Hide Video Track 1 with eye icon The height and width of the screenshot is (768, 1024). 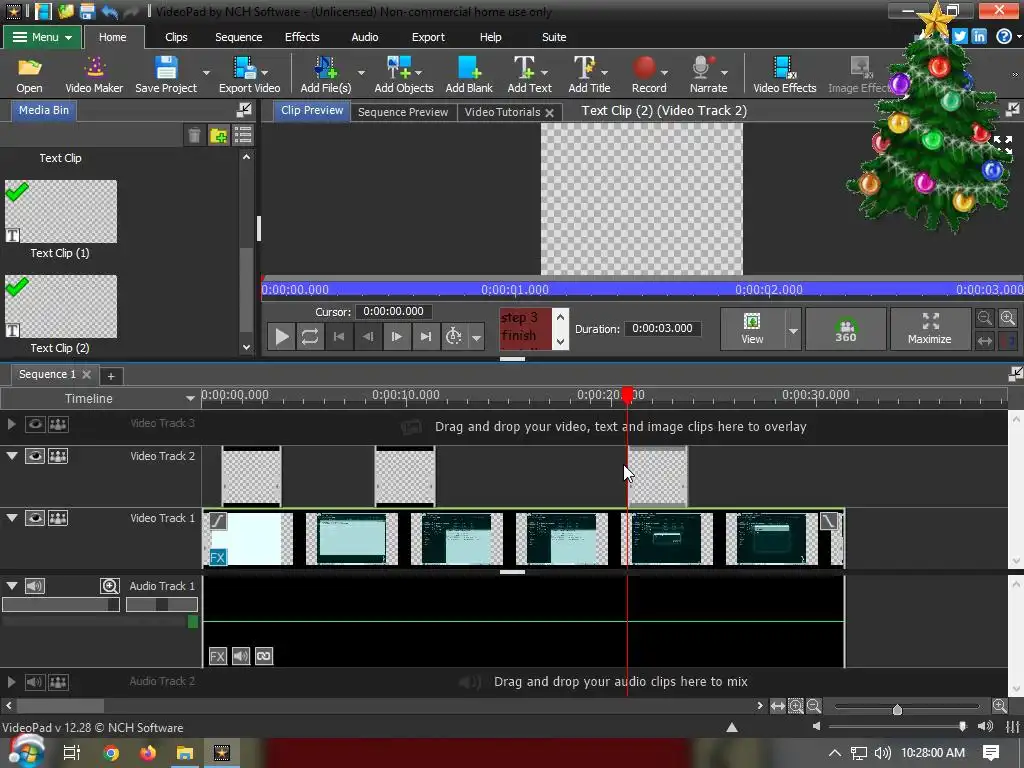pyautogui.click(x=35, y=518)
